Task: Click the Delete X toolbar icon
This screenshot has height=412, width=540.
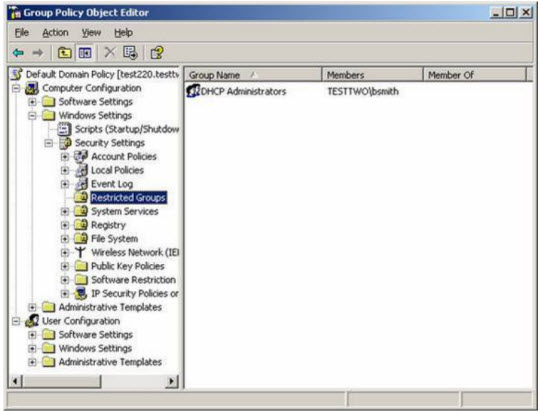Action: point(110,53)
